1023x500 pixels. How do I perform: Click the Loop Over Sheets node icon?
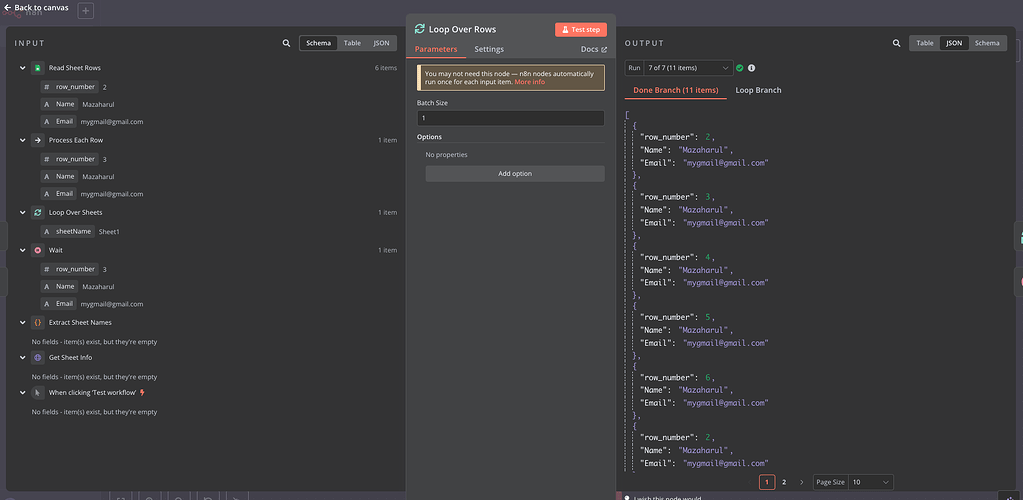coord(37,212)
